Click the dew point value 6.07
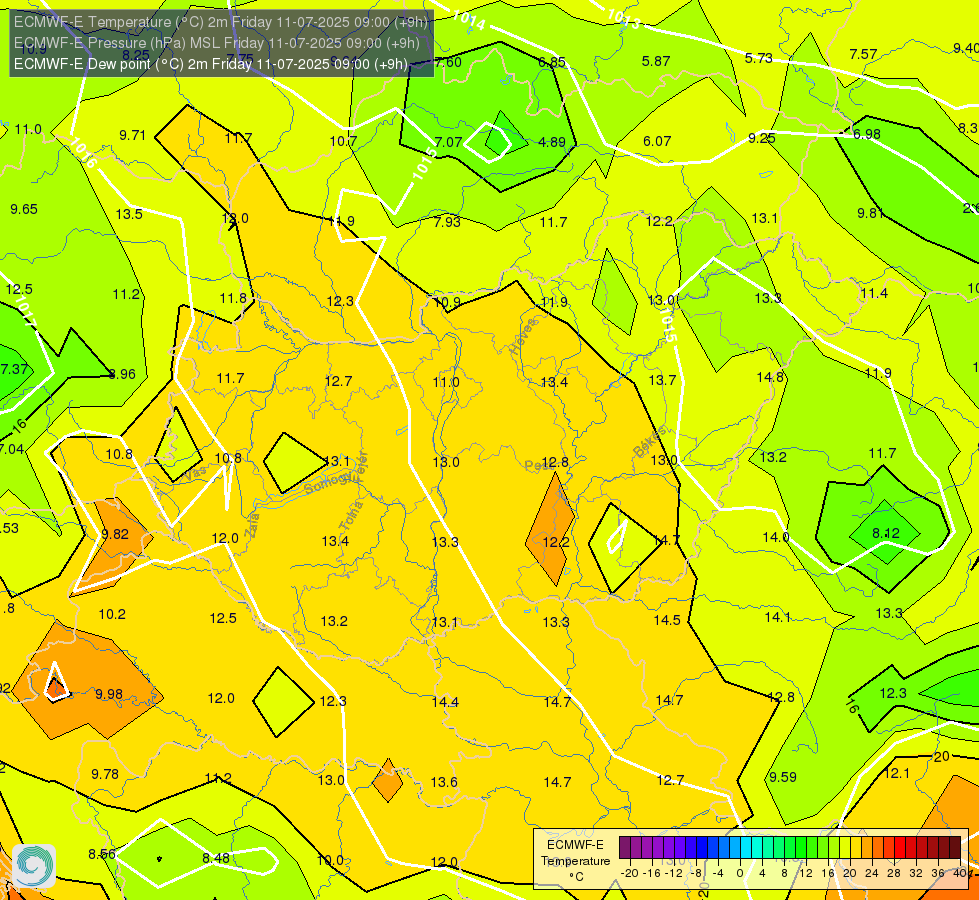The width and height of the screenshot is (979, 900). coord(657,142)
